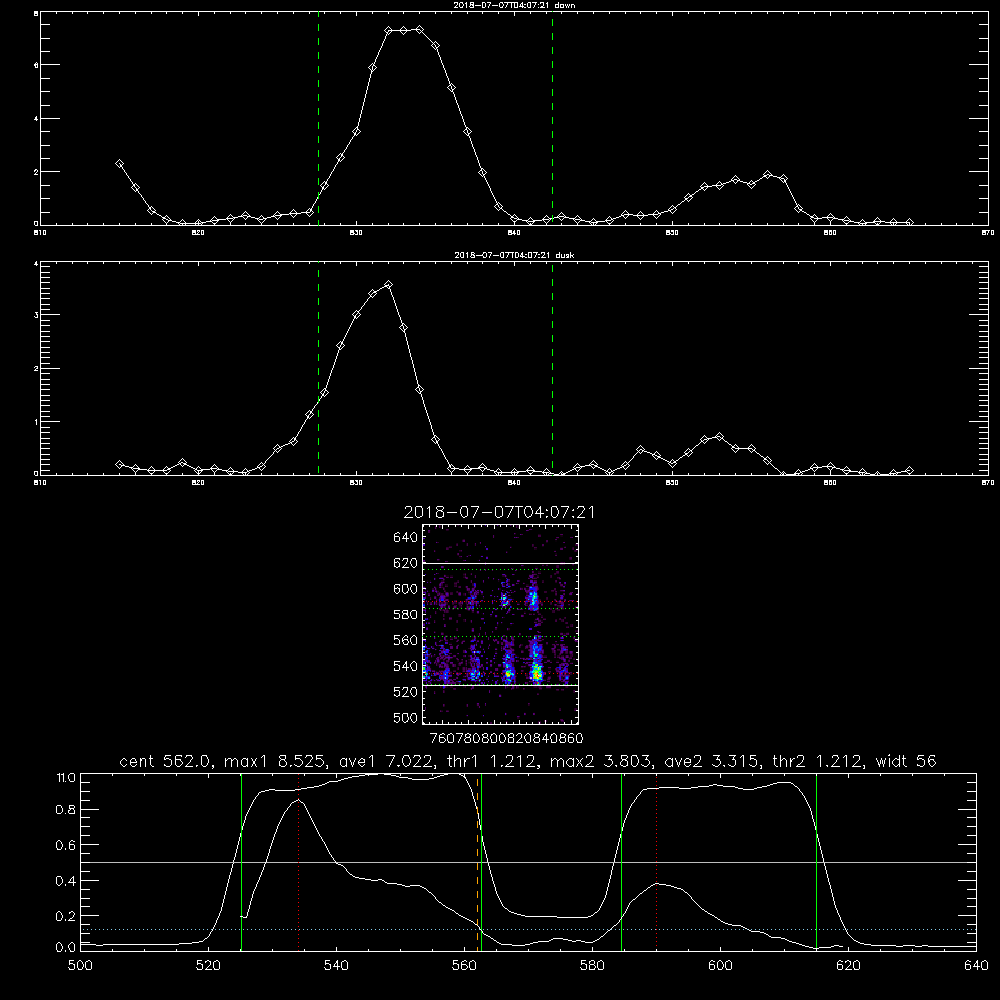Click the red dotted line near 590 in bottom plot
The width and height of the screenshot is (1000, 1000).
656,862
